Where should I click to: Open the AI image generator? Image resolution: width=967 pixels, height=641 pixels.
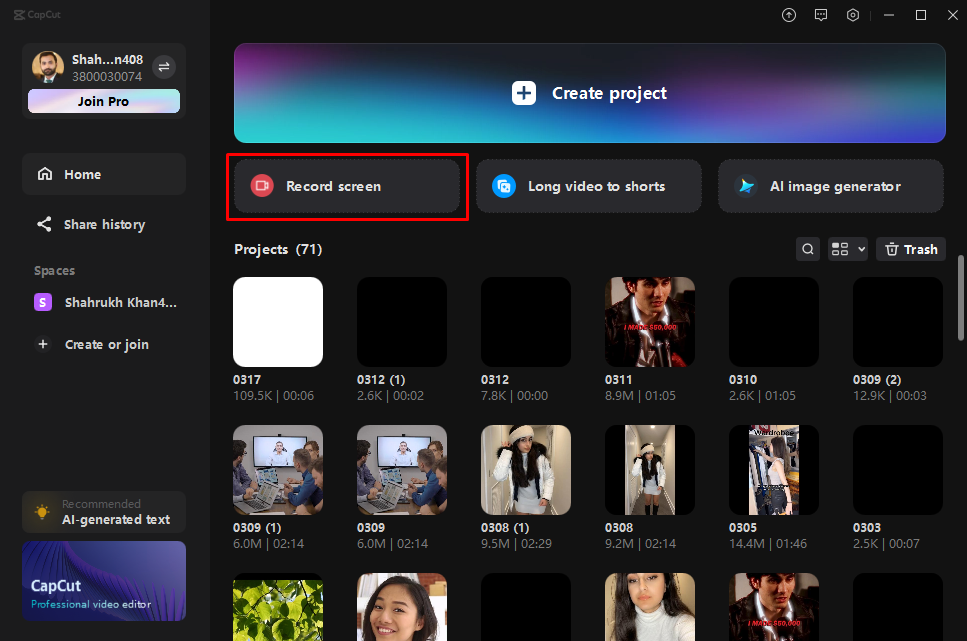(831, 186)
